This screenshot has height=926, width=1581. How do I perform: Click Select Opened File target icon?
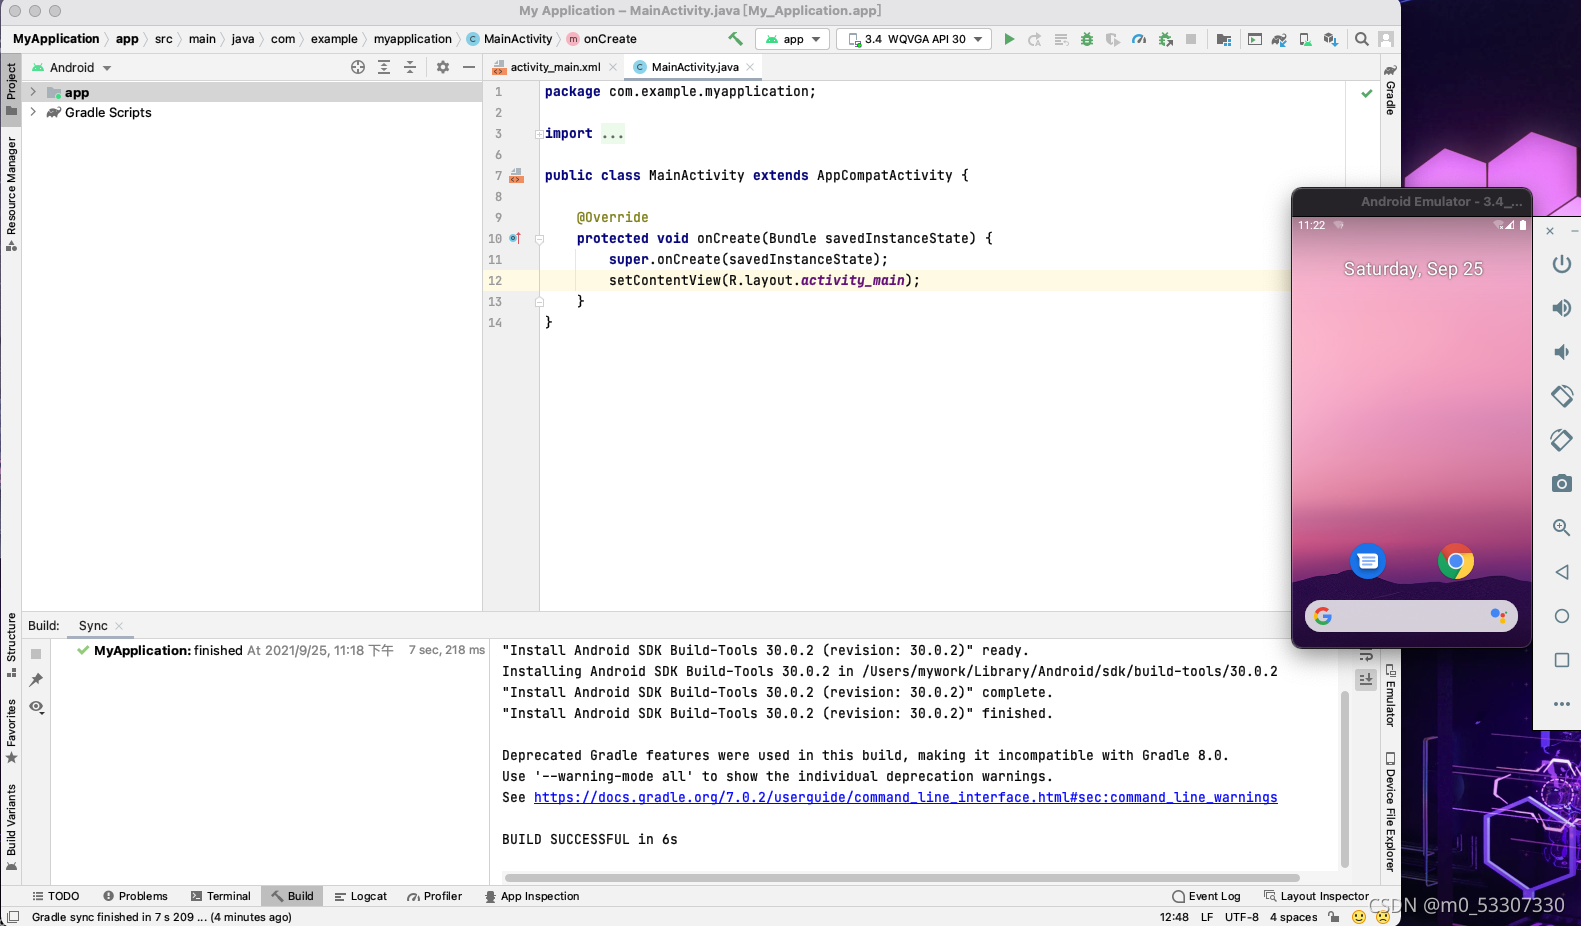point(358,67)
